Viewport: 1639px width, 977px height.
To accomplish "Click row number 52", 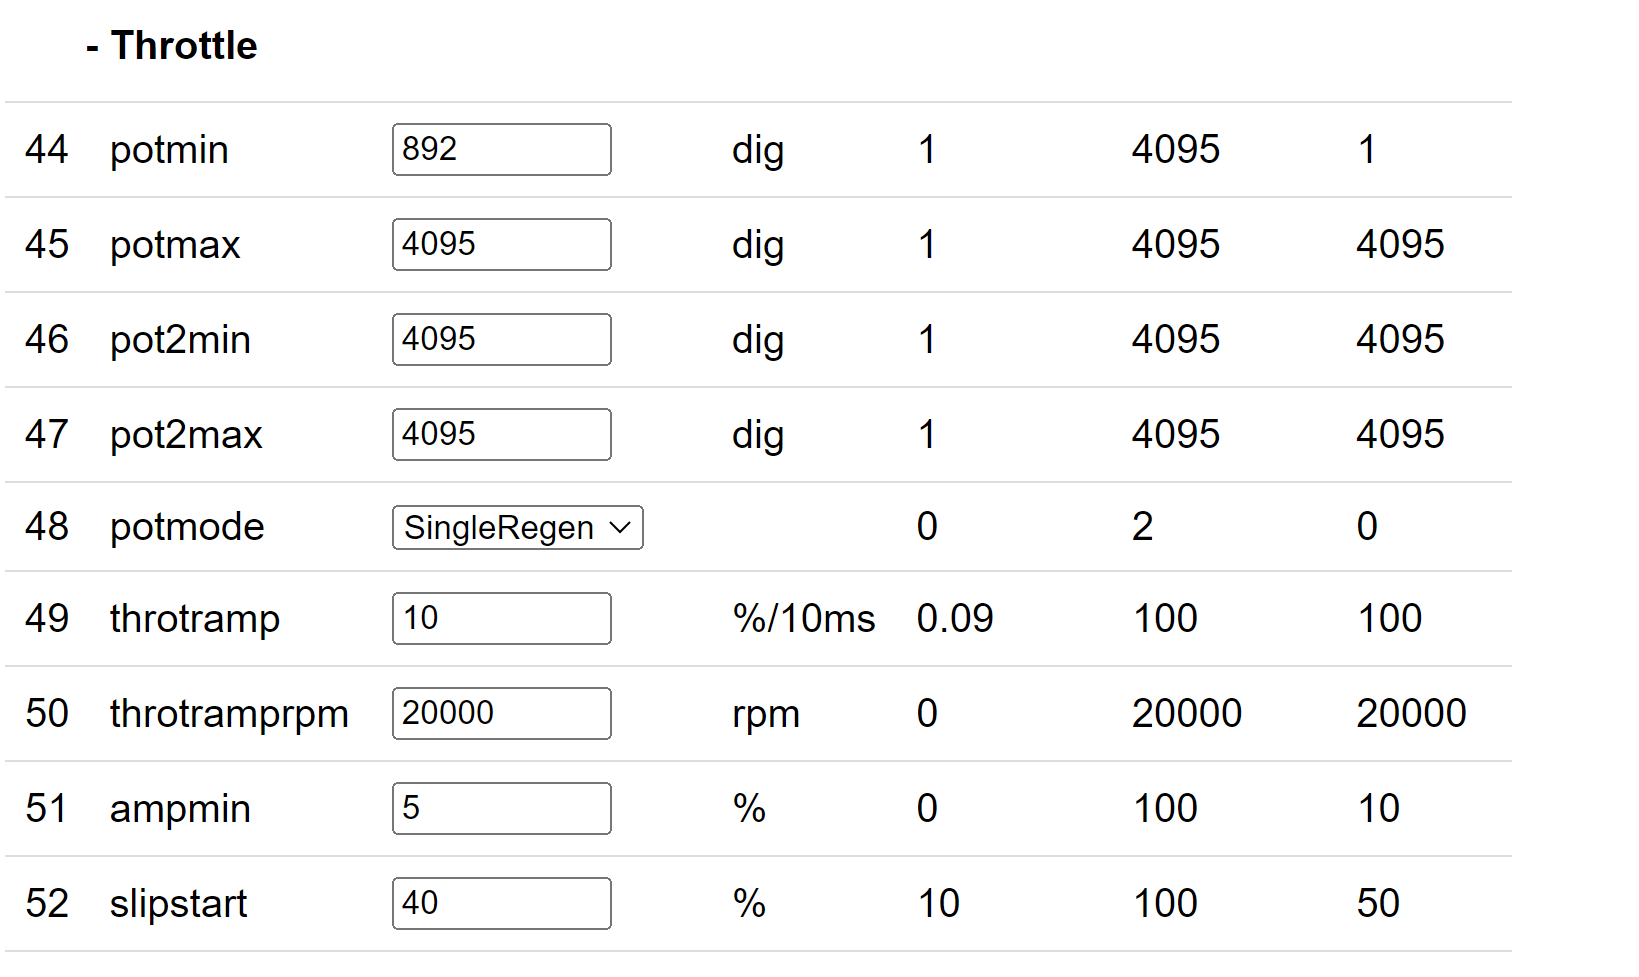I will 47,904.
